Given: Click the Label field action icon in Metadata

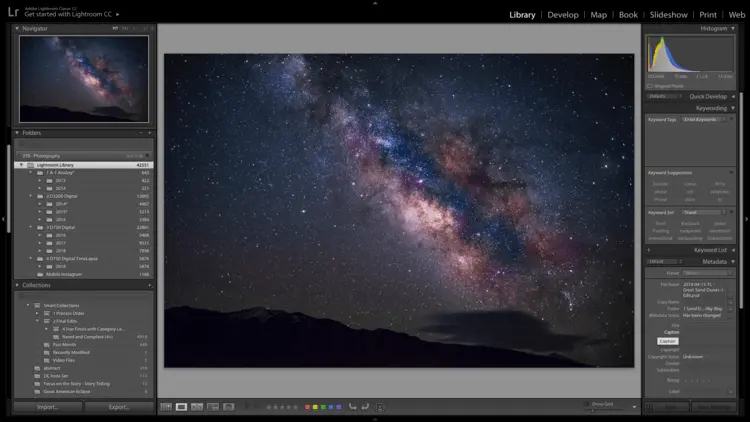Looking at the screenshot, I should 730,391.
